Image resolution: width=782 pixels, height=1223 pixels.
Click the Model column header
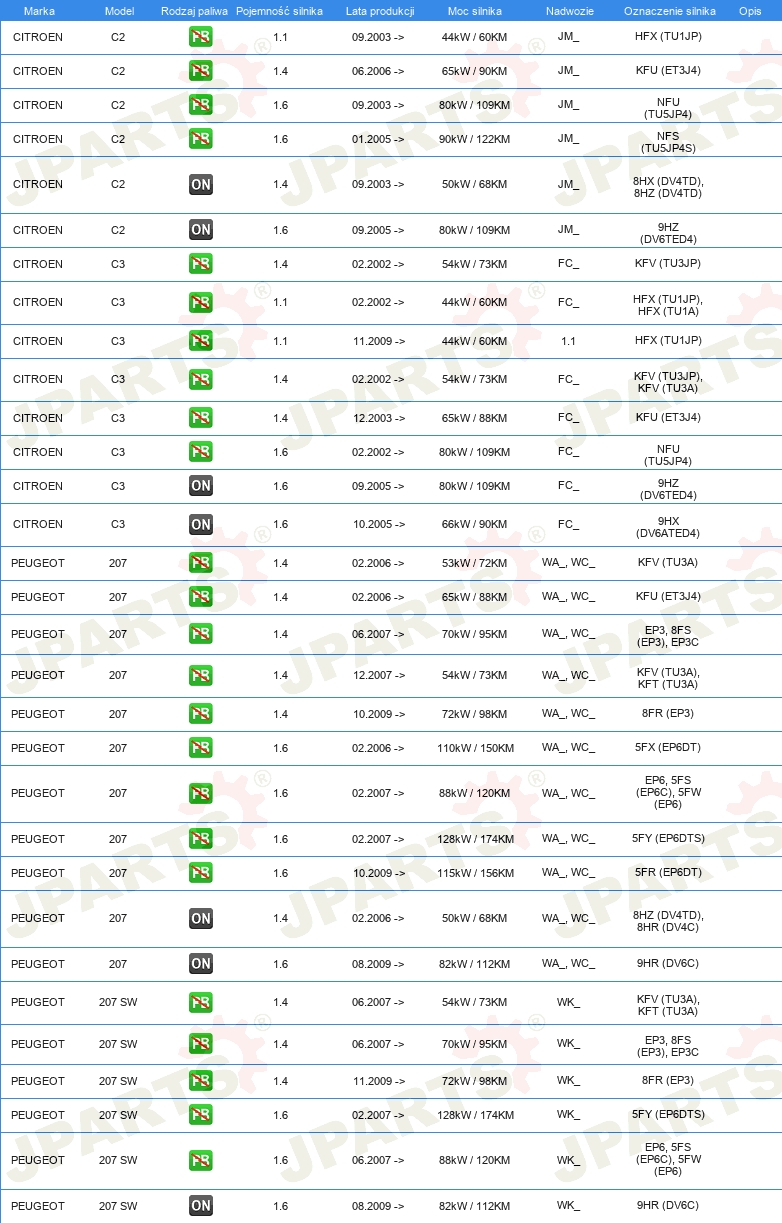pyautogui.click(x=119, y=11)
